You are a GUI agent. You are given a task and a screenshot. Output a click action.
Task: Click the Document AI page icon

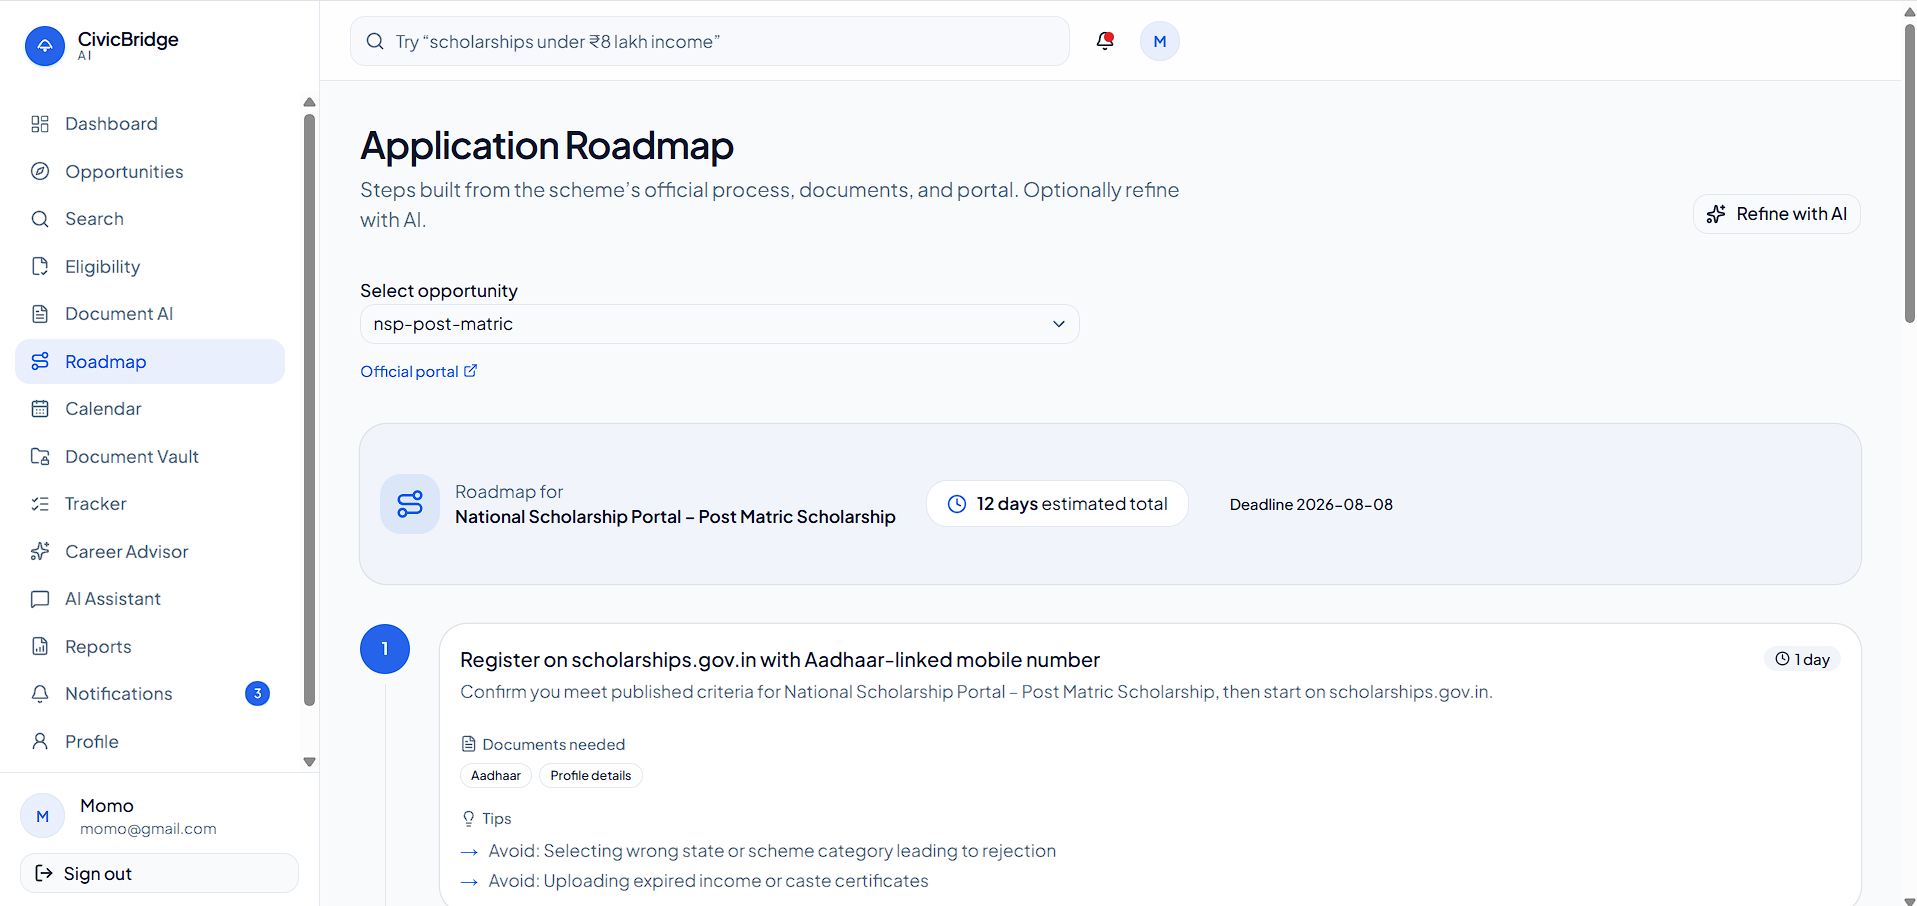40,314
